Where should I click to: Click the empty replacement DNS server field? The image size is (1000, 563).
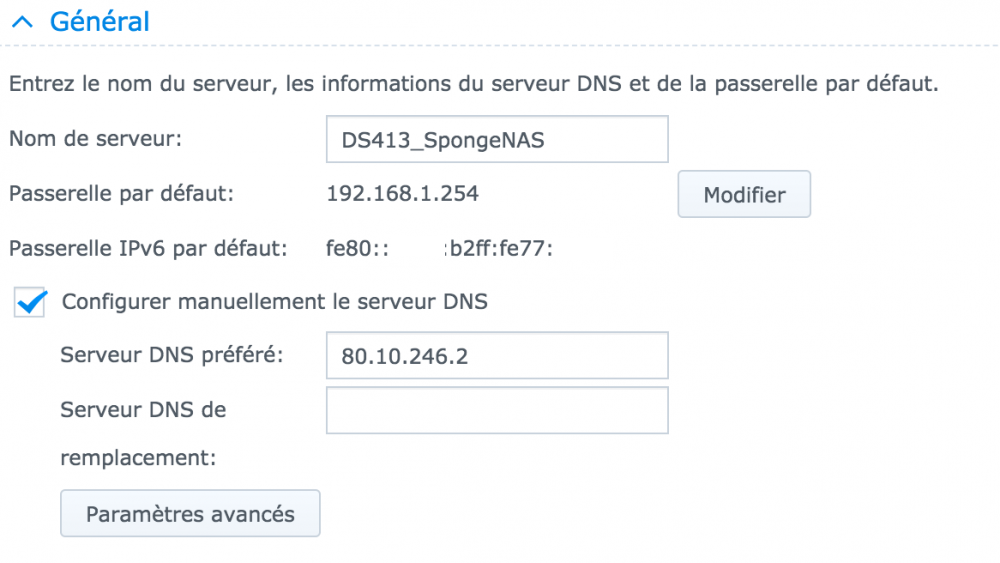[x=496, y=410]
